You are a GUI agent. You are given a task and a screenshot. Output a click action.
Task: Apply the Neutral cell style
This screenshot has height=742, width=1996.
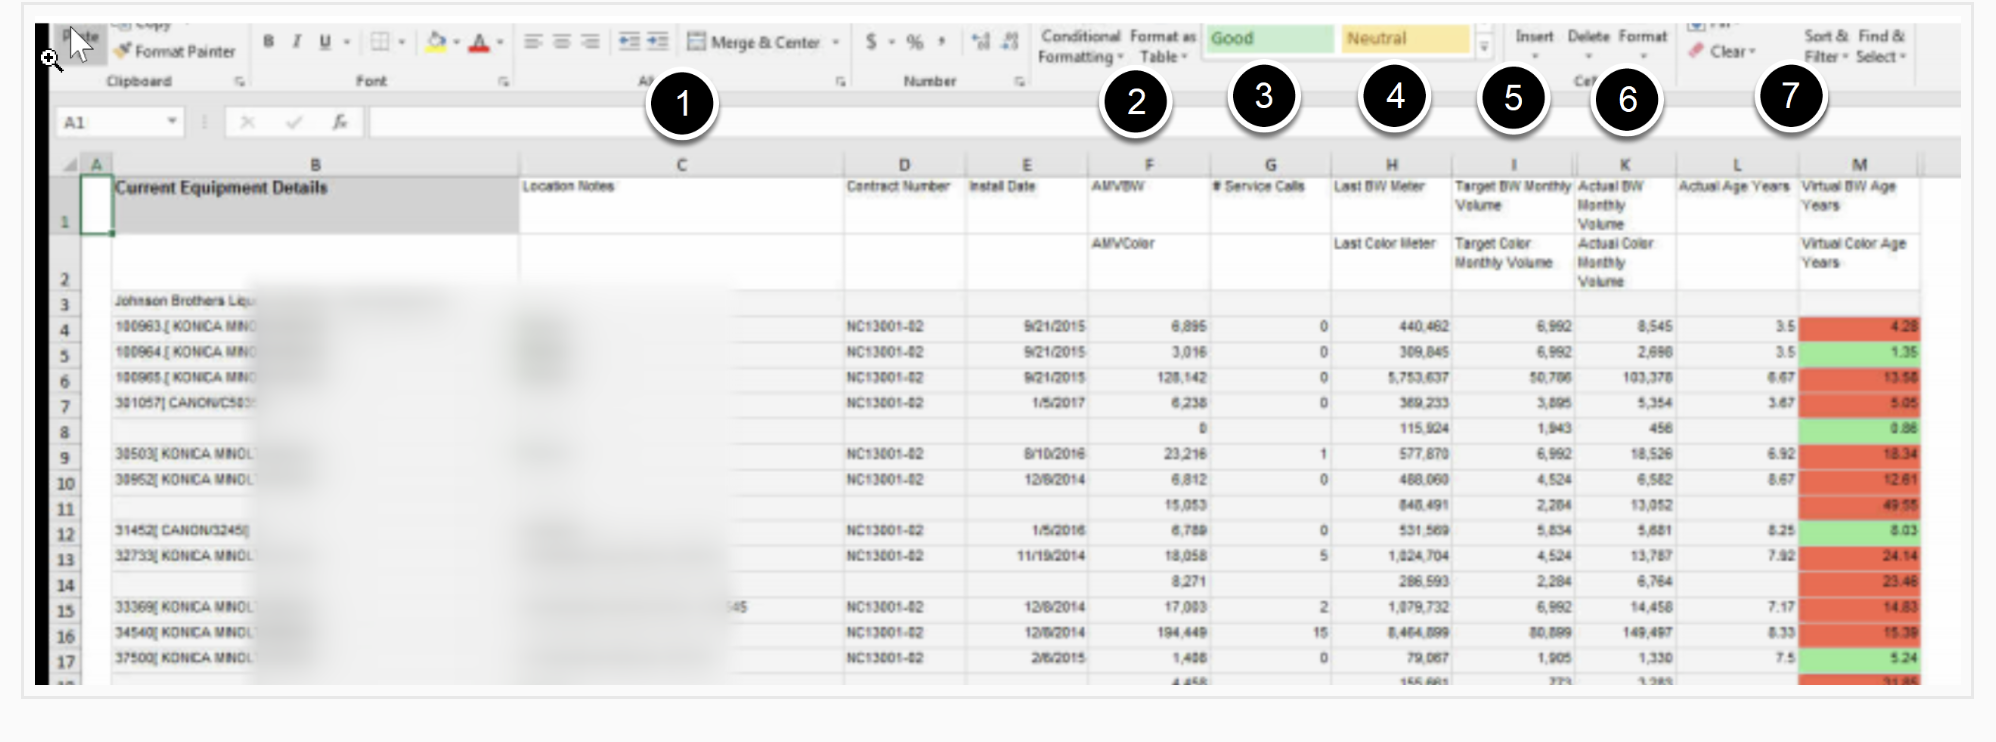(x=1405, y=38)
